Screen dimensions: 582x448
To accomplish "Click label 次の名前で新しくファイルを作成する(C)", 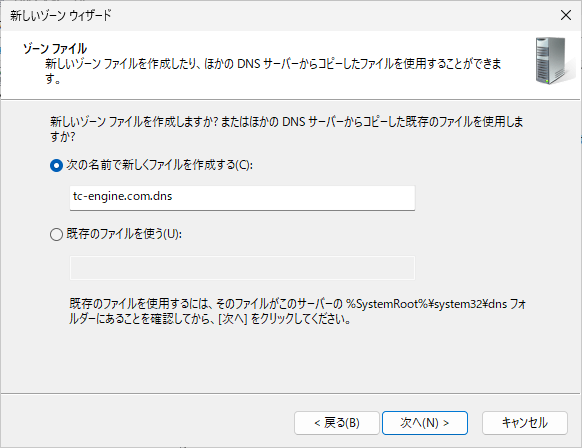I will [x=160, y=165].
